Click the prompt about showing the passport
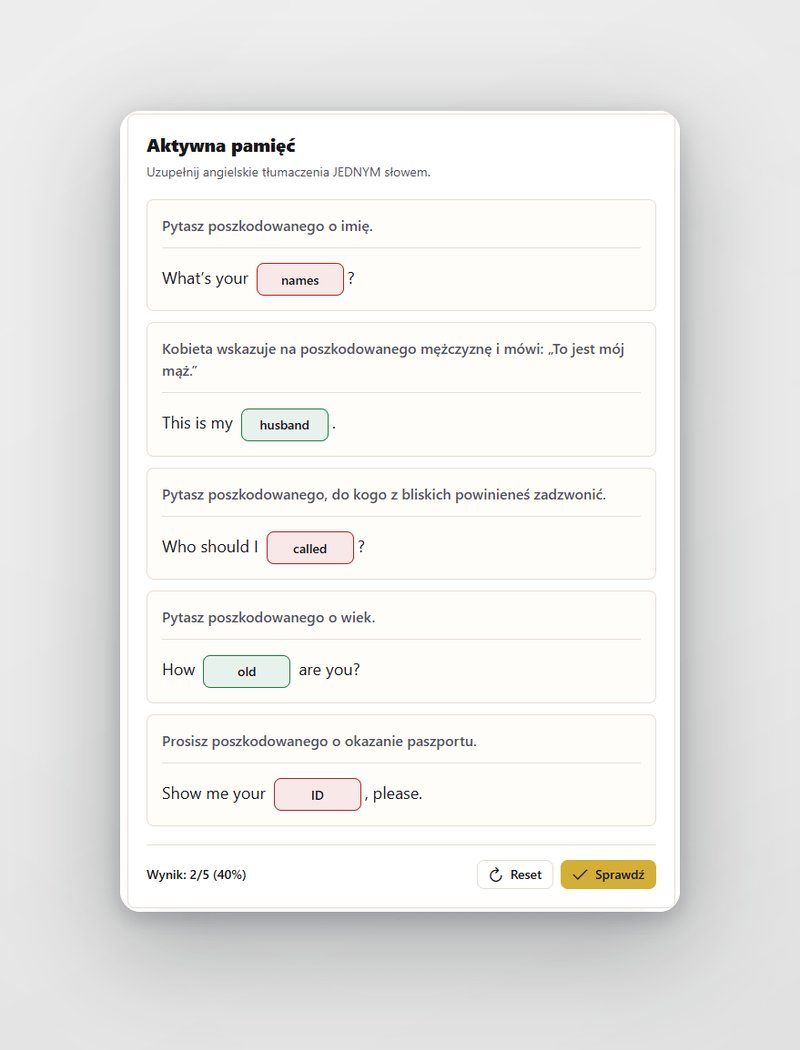The image size is (800, 1050). coord(319,741)
